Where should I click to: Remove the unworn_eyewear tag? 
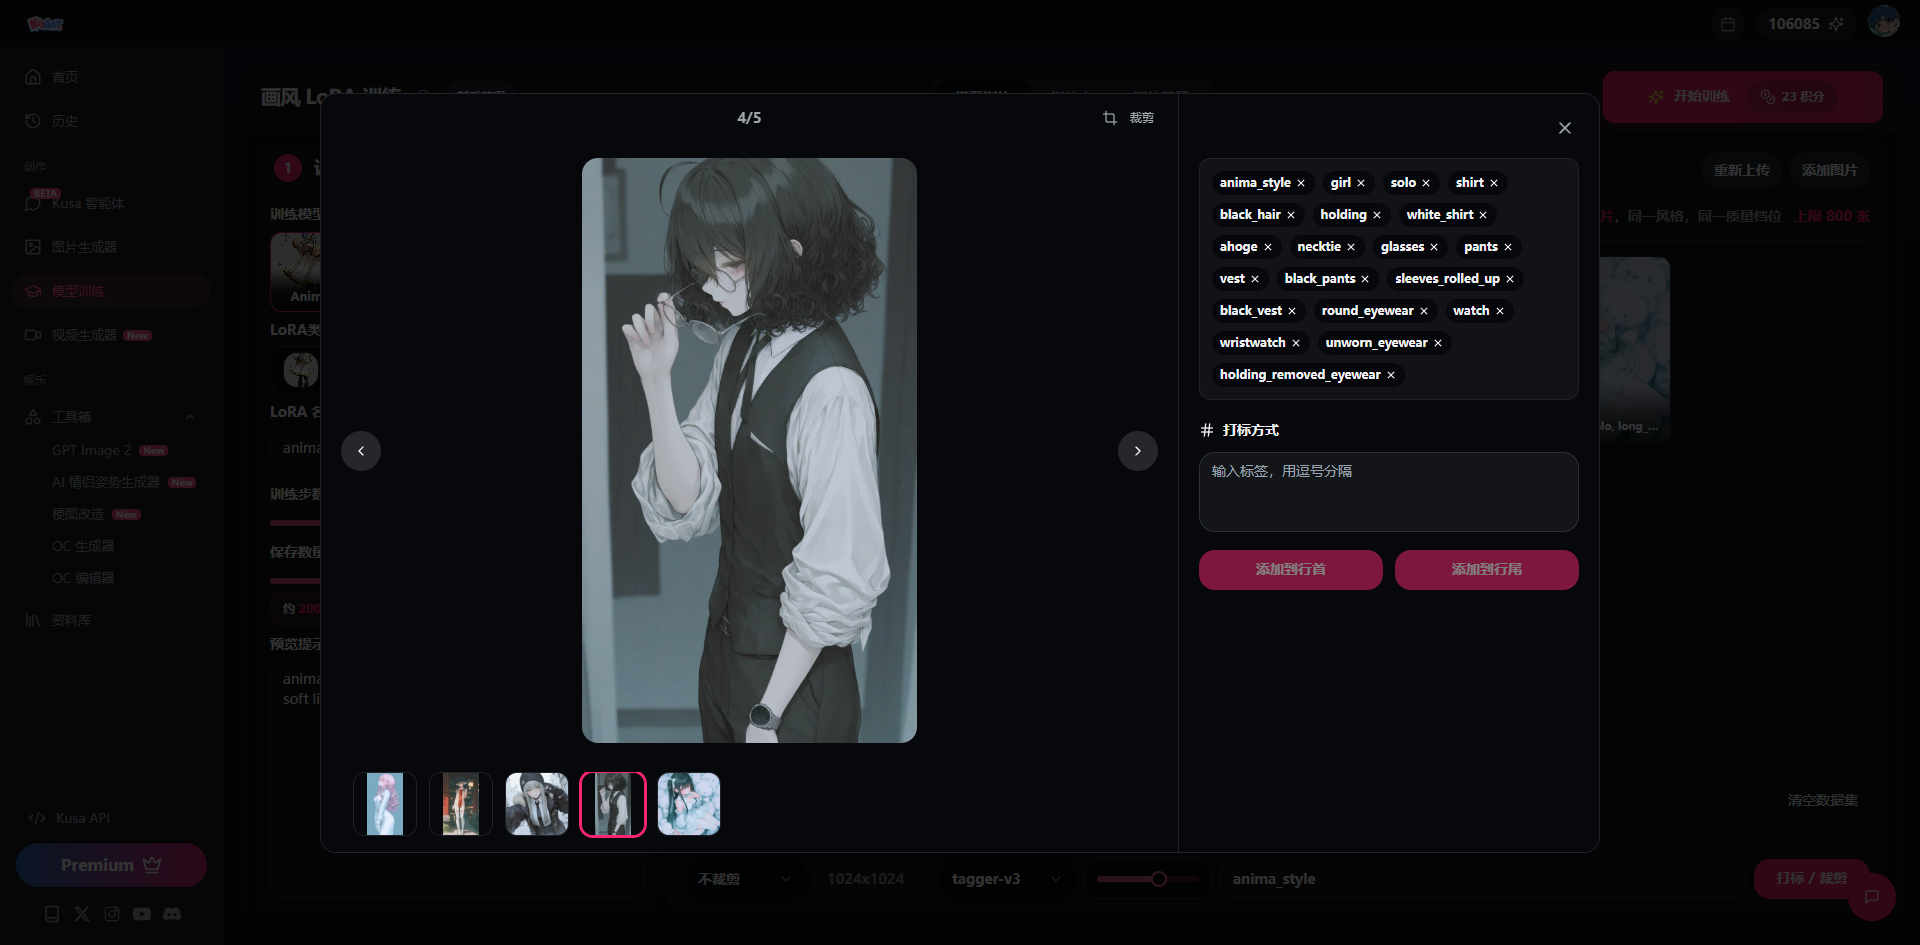tap(1438, 343)
